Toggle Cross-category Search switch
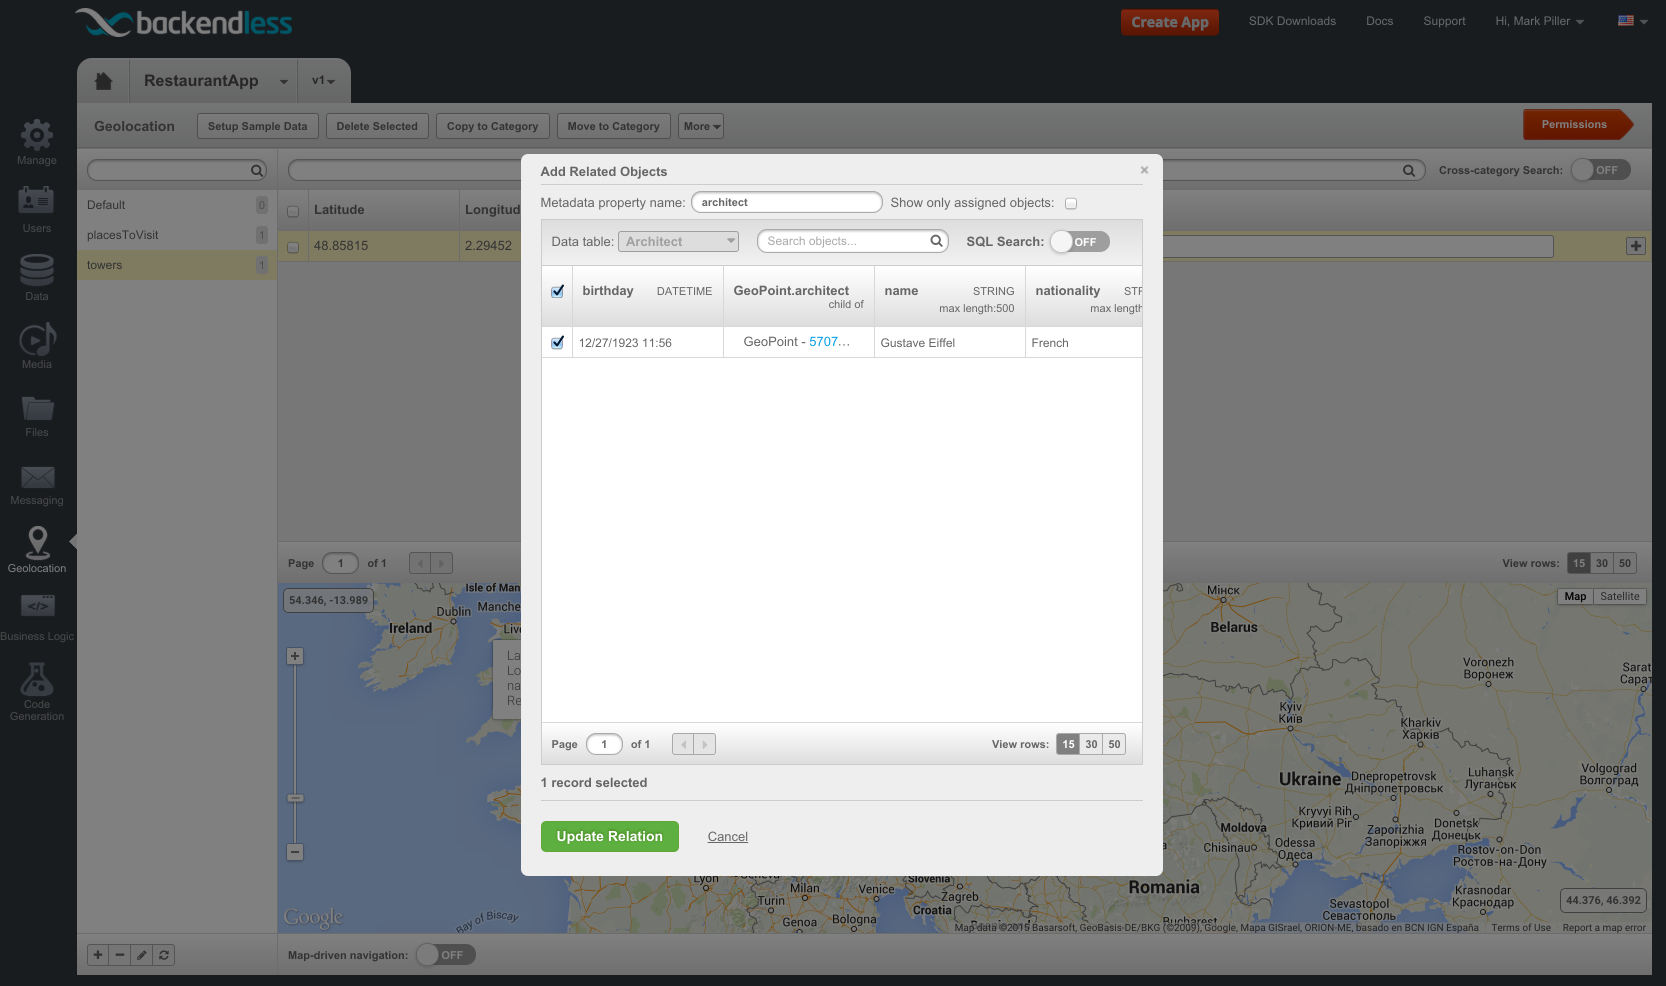This screenshot has height=986, width=1666. pyautogui.click(x=1601, y=170)
